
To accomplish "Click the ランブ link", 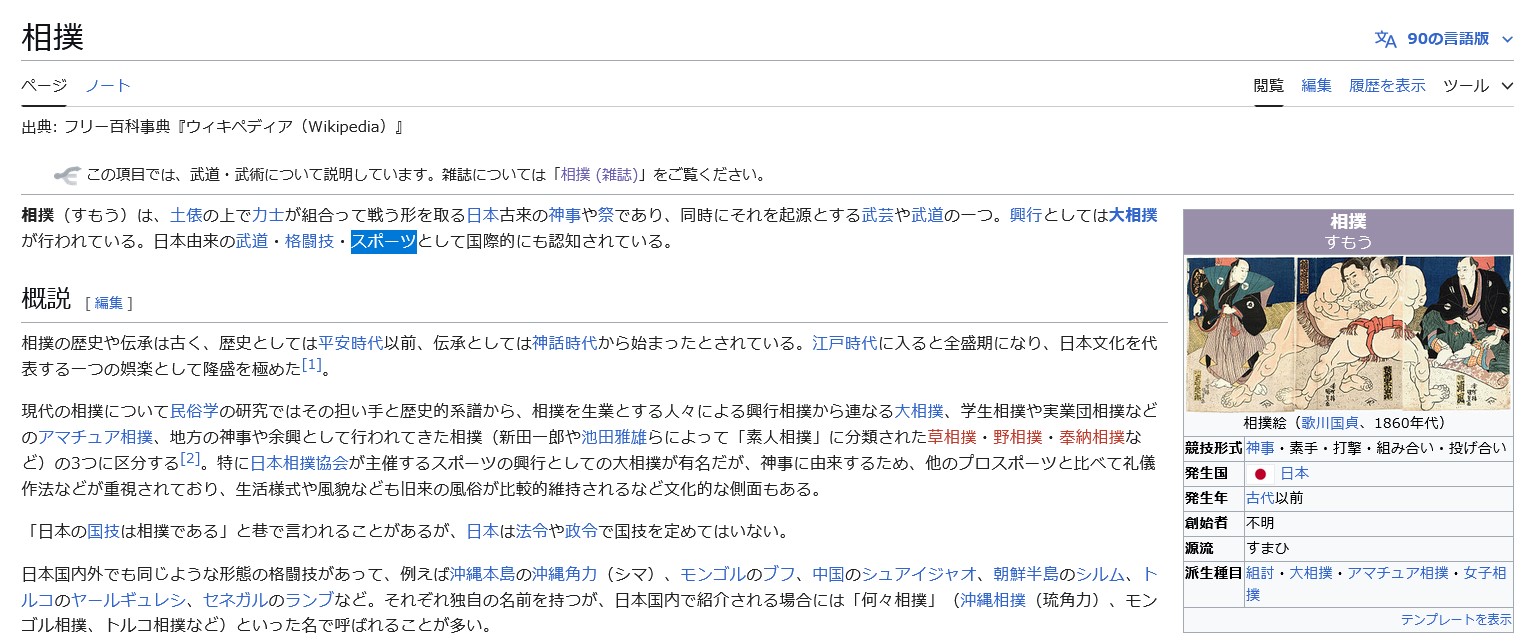I will coord(309,600).
